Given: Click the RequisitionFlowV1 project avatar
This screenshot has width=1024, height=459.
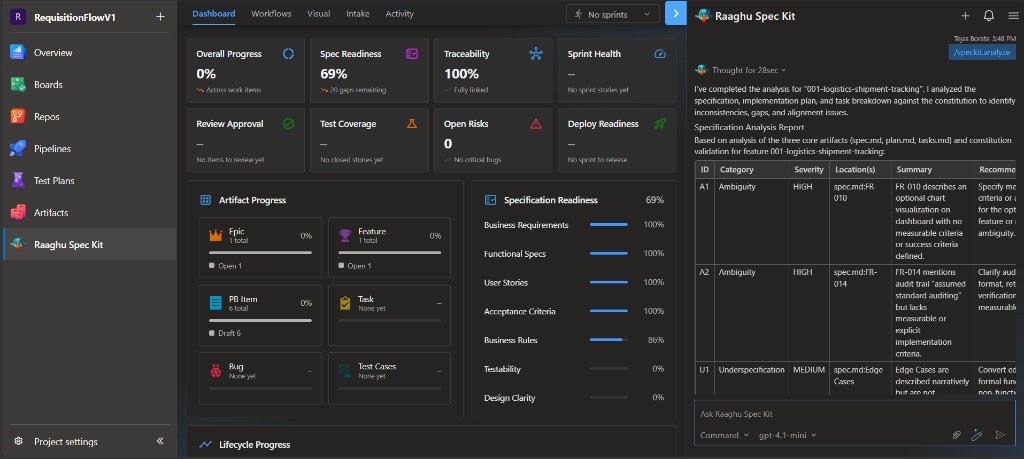Looking at the screenshot, I should click(x=17, y=17).
